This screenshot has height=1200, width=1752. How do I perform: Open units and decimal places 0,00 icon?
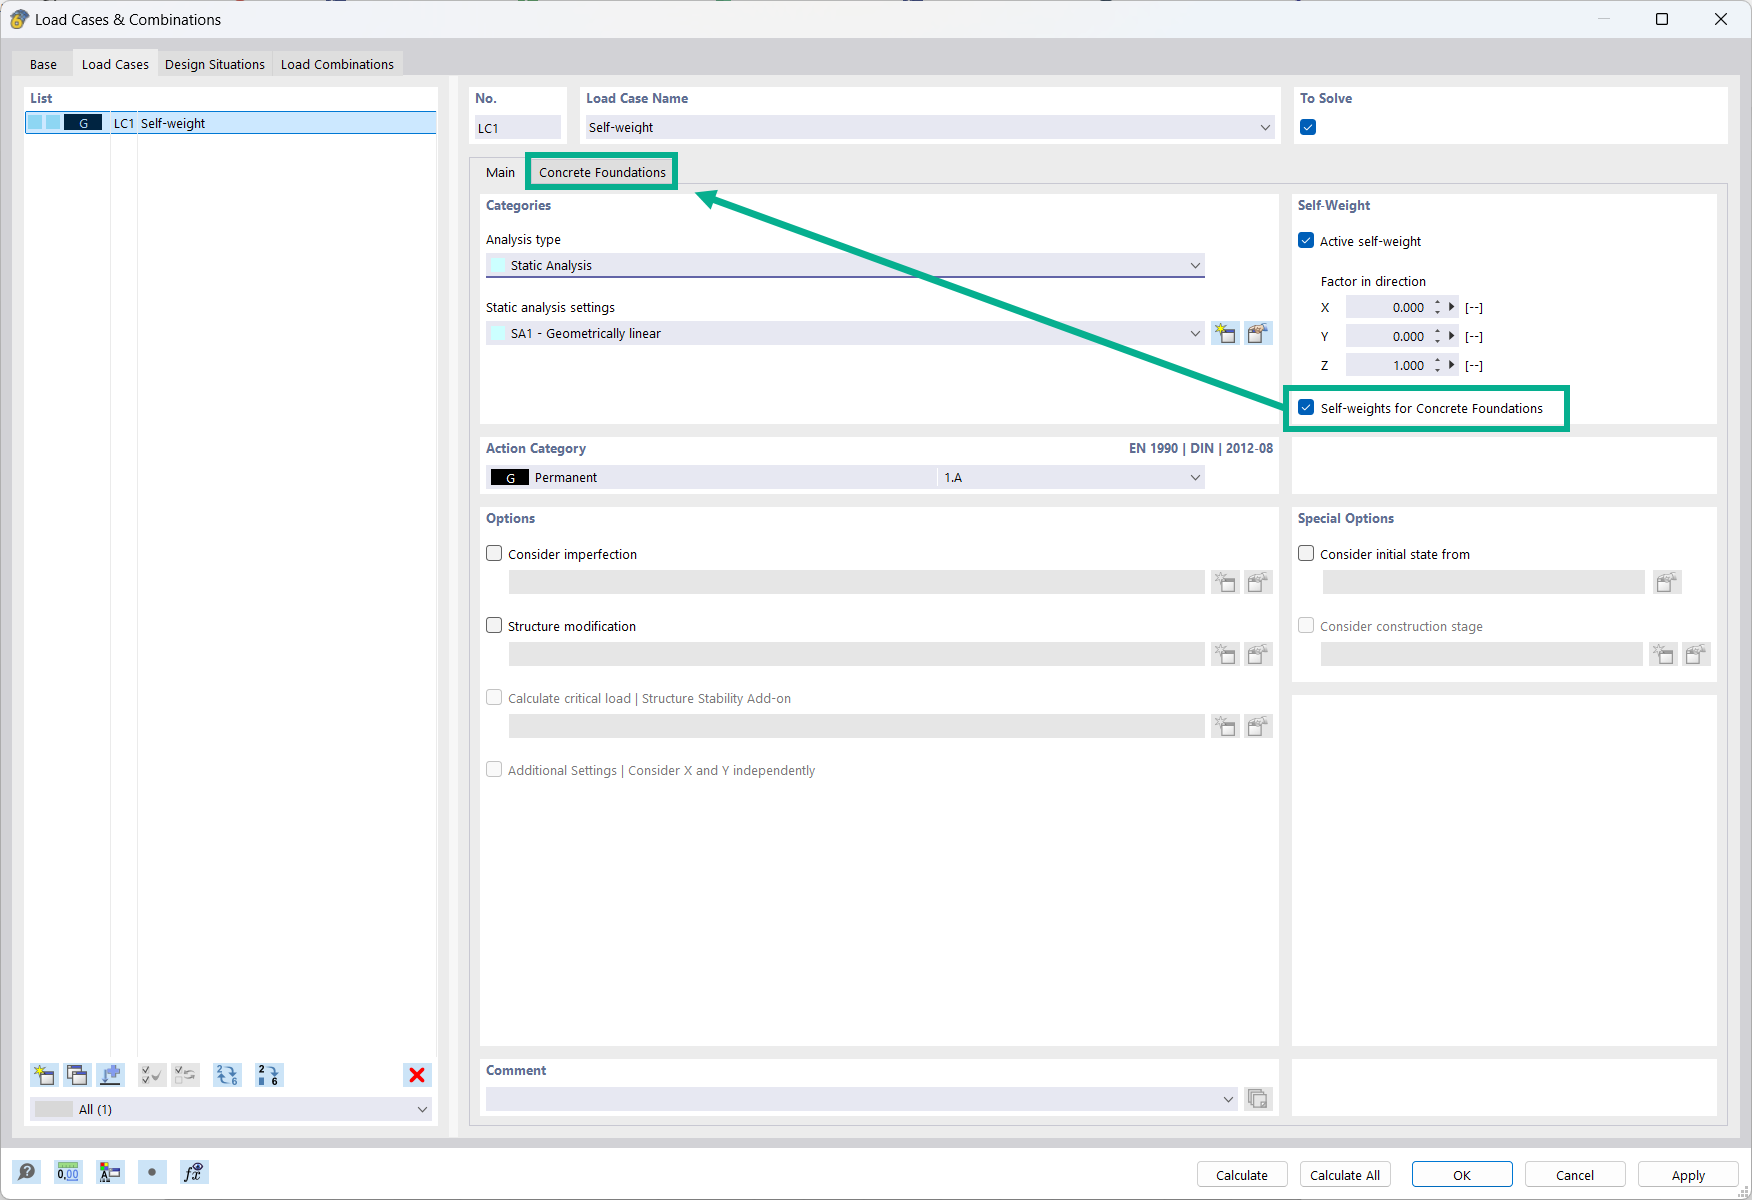click(x=68, y=1172)
